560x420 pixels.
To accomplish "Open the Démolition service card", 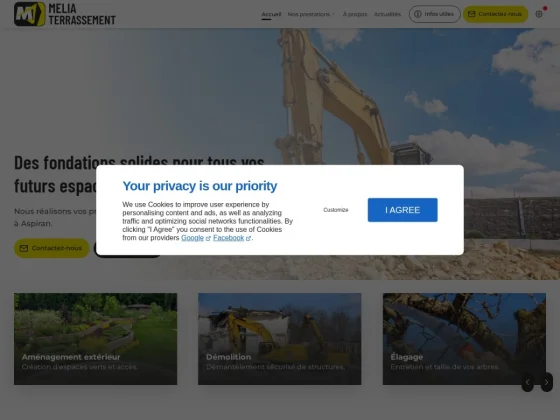I will click(280, 339).
